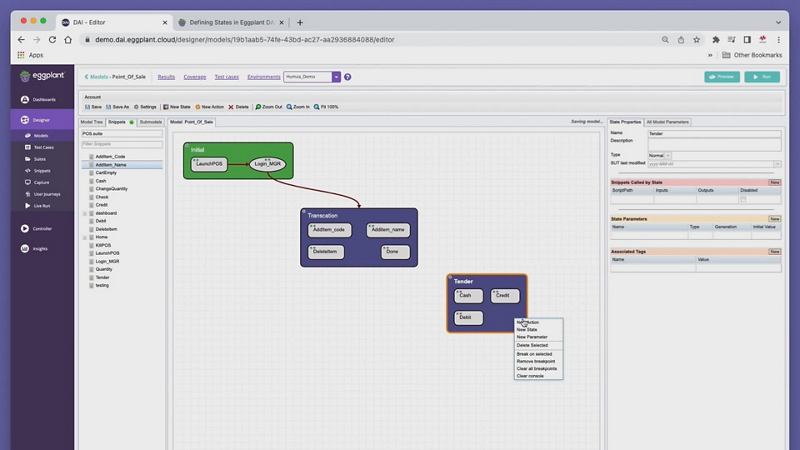The height and width of the screenshot is (450, 800).
Task: Select the AddItem_Code snippet in the list
Action: tap(110, 157)
